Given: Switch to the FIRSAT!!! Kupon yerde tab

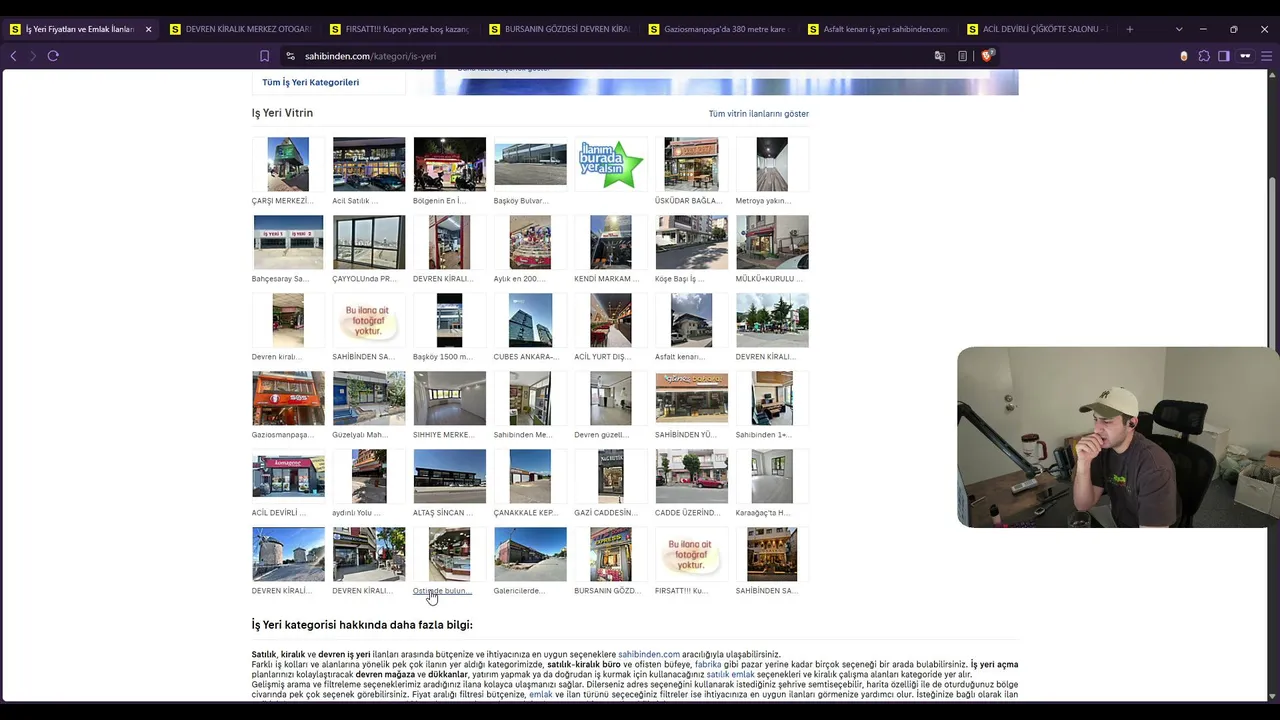Looking at the screenshot, I should click(x=400, y=29).
